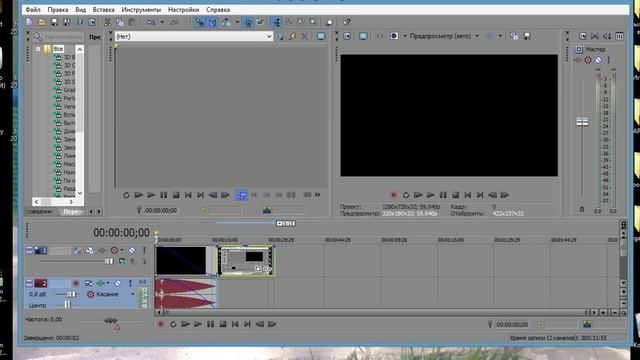Open the Настройки menu
The width and height of the screenshot is (640, 360).
pyautogui.click(x=184, y=9)
